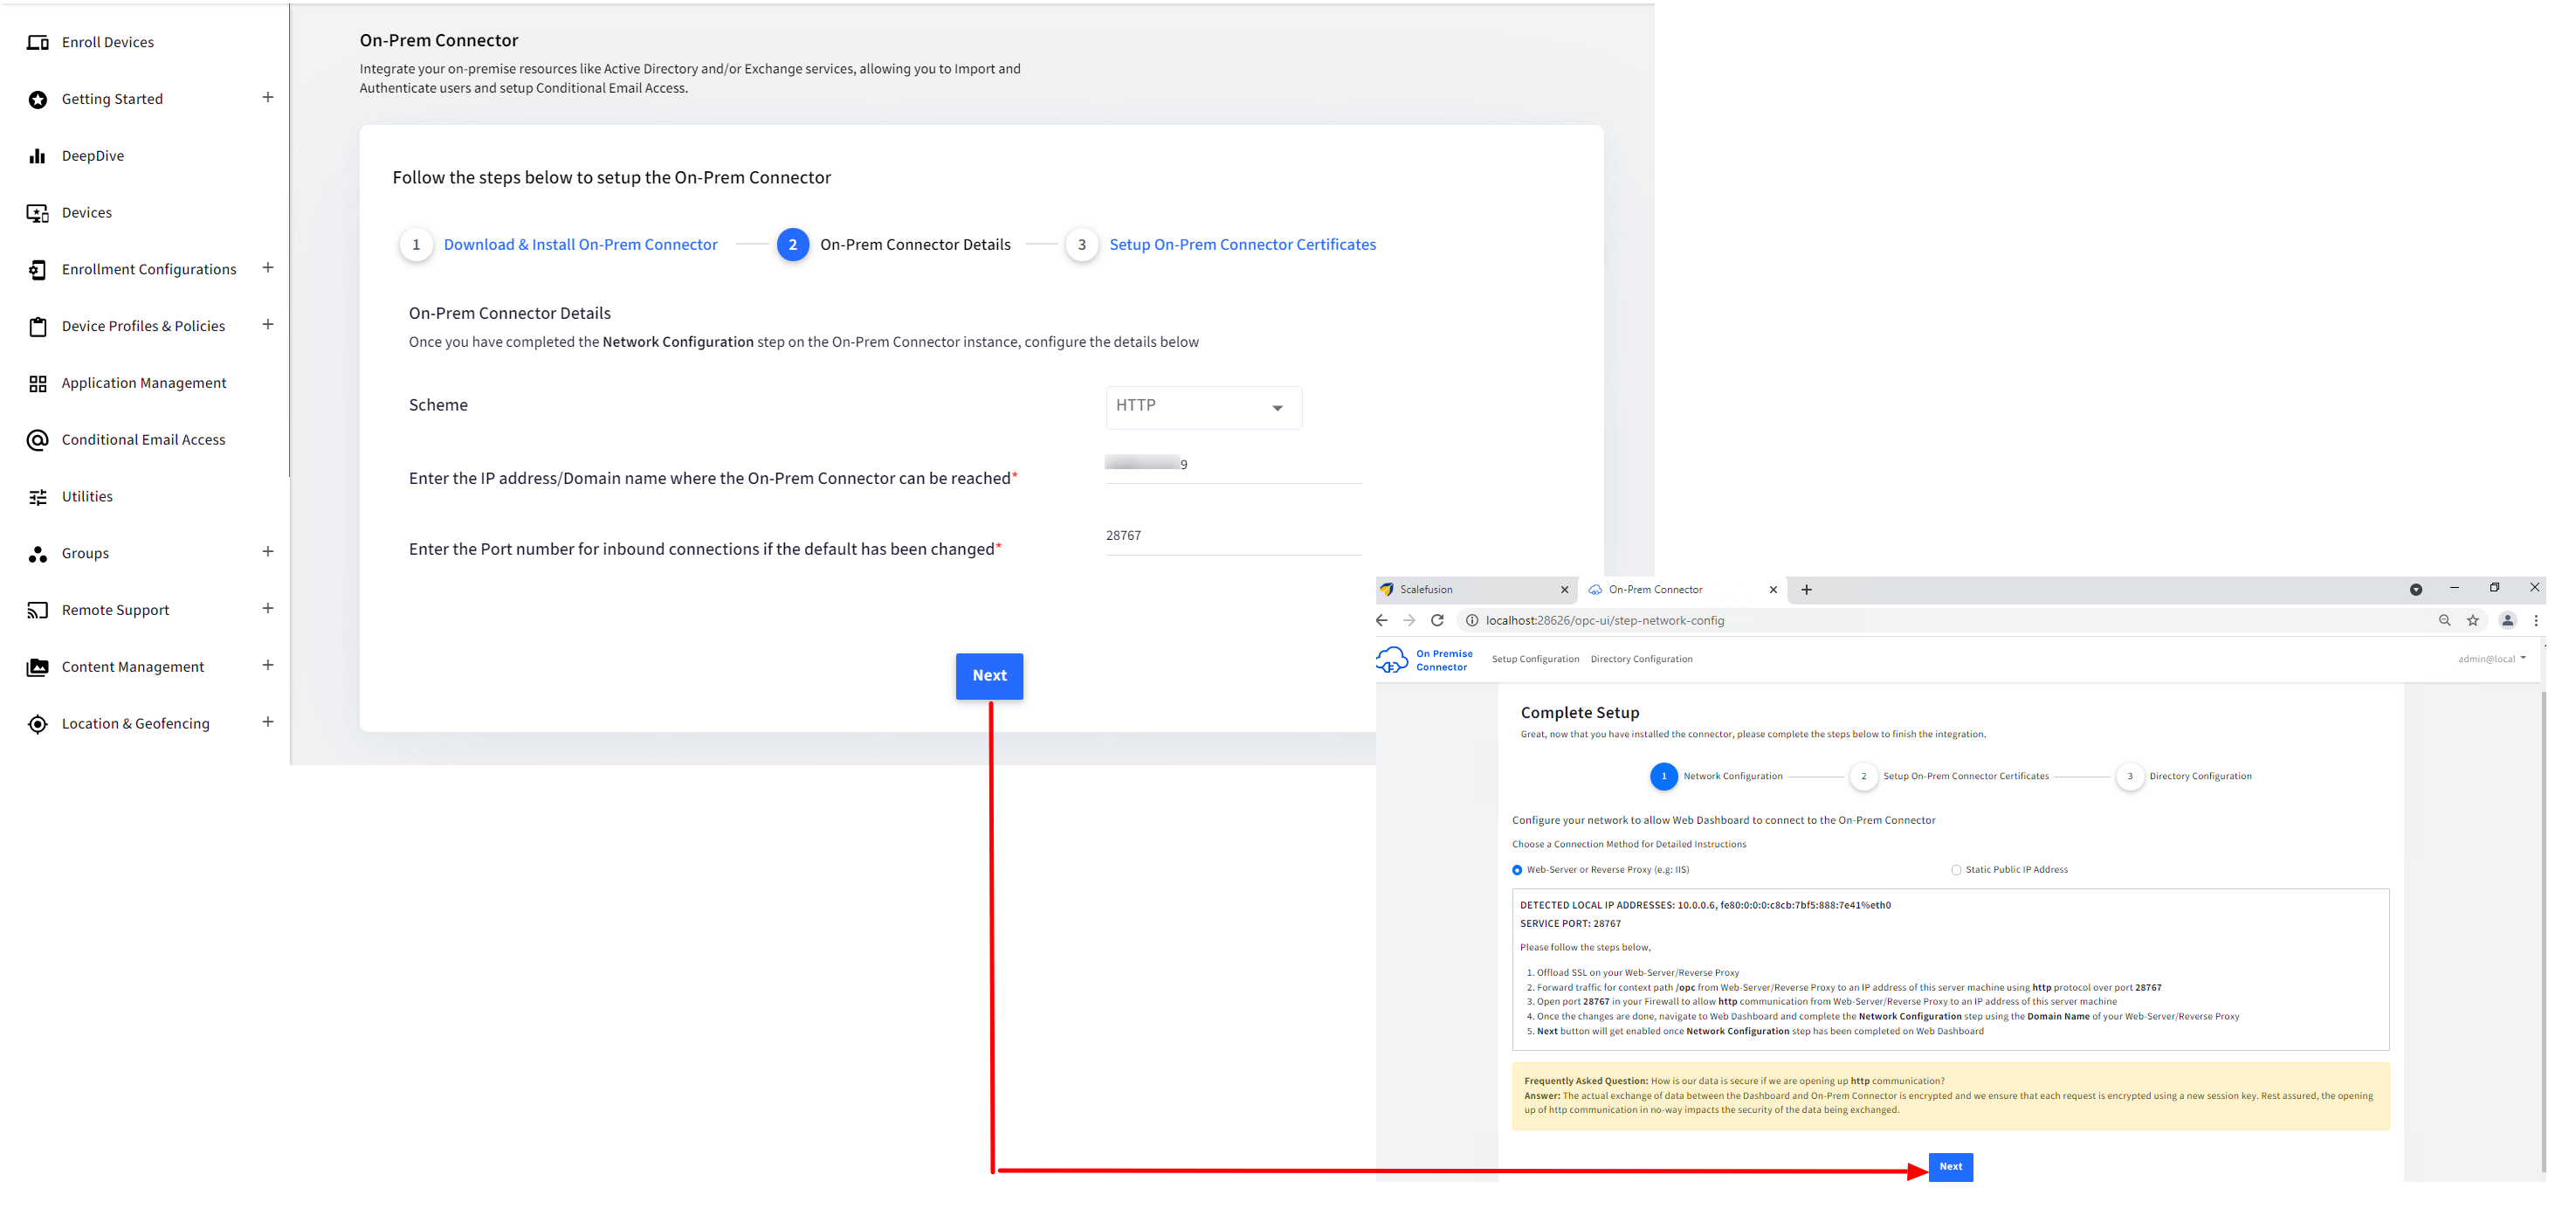Screen dimensions: 2576x1216
Task: Click the browser back arrow
Action: pos(1382,620)
